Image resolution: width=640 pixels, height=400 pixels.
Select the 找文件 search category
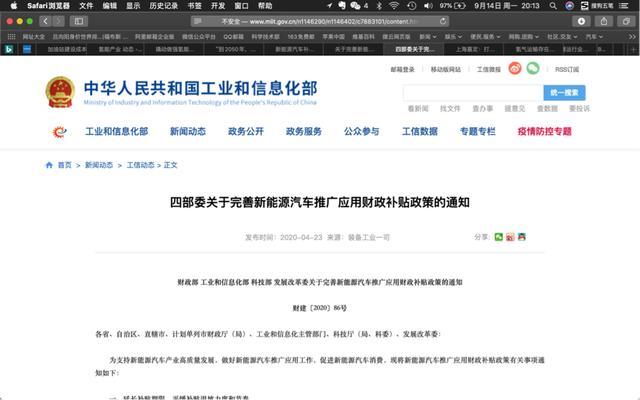pyautogui.click(x=450, y=109)
